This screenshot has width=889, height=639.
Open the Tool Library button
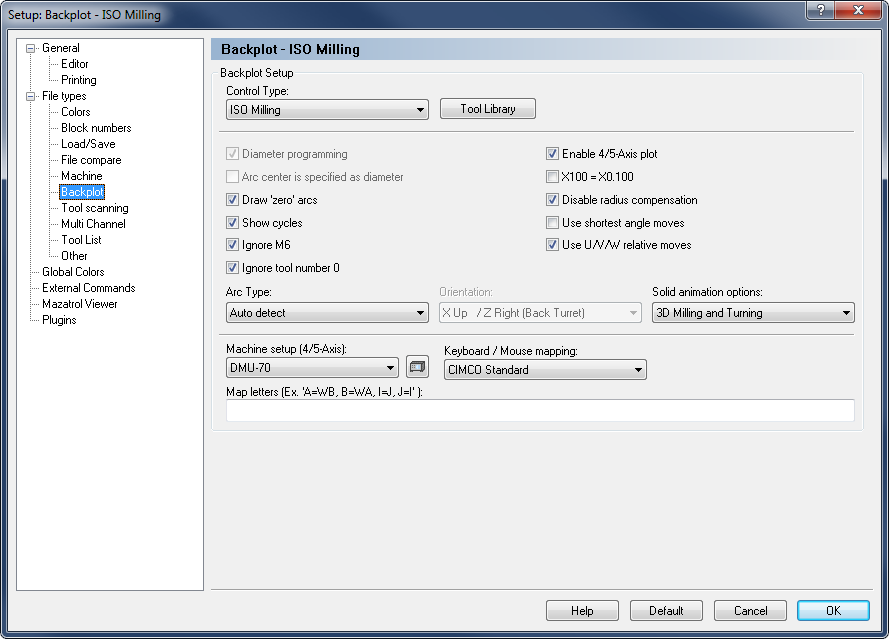(488, 109)
